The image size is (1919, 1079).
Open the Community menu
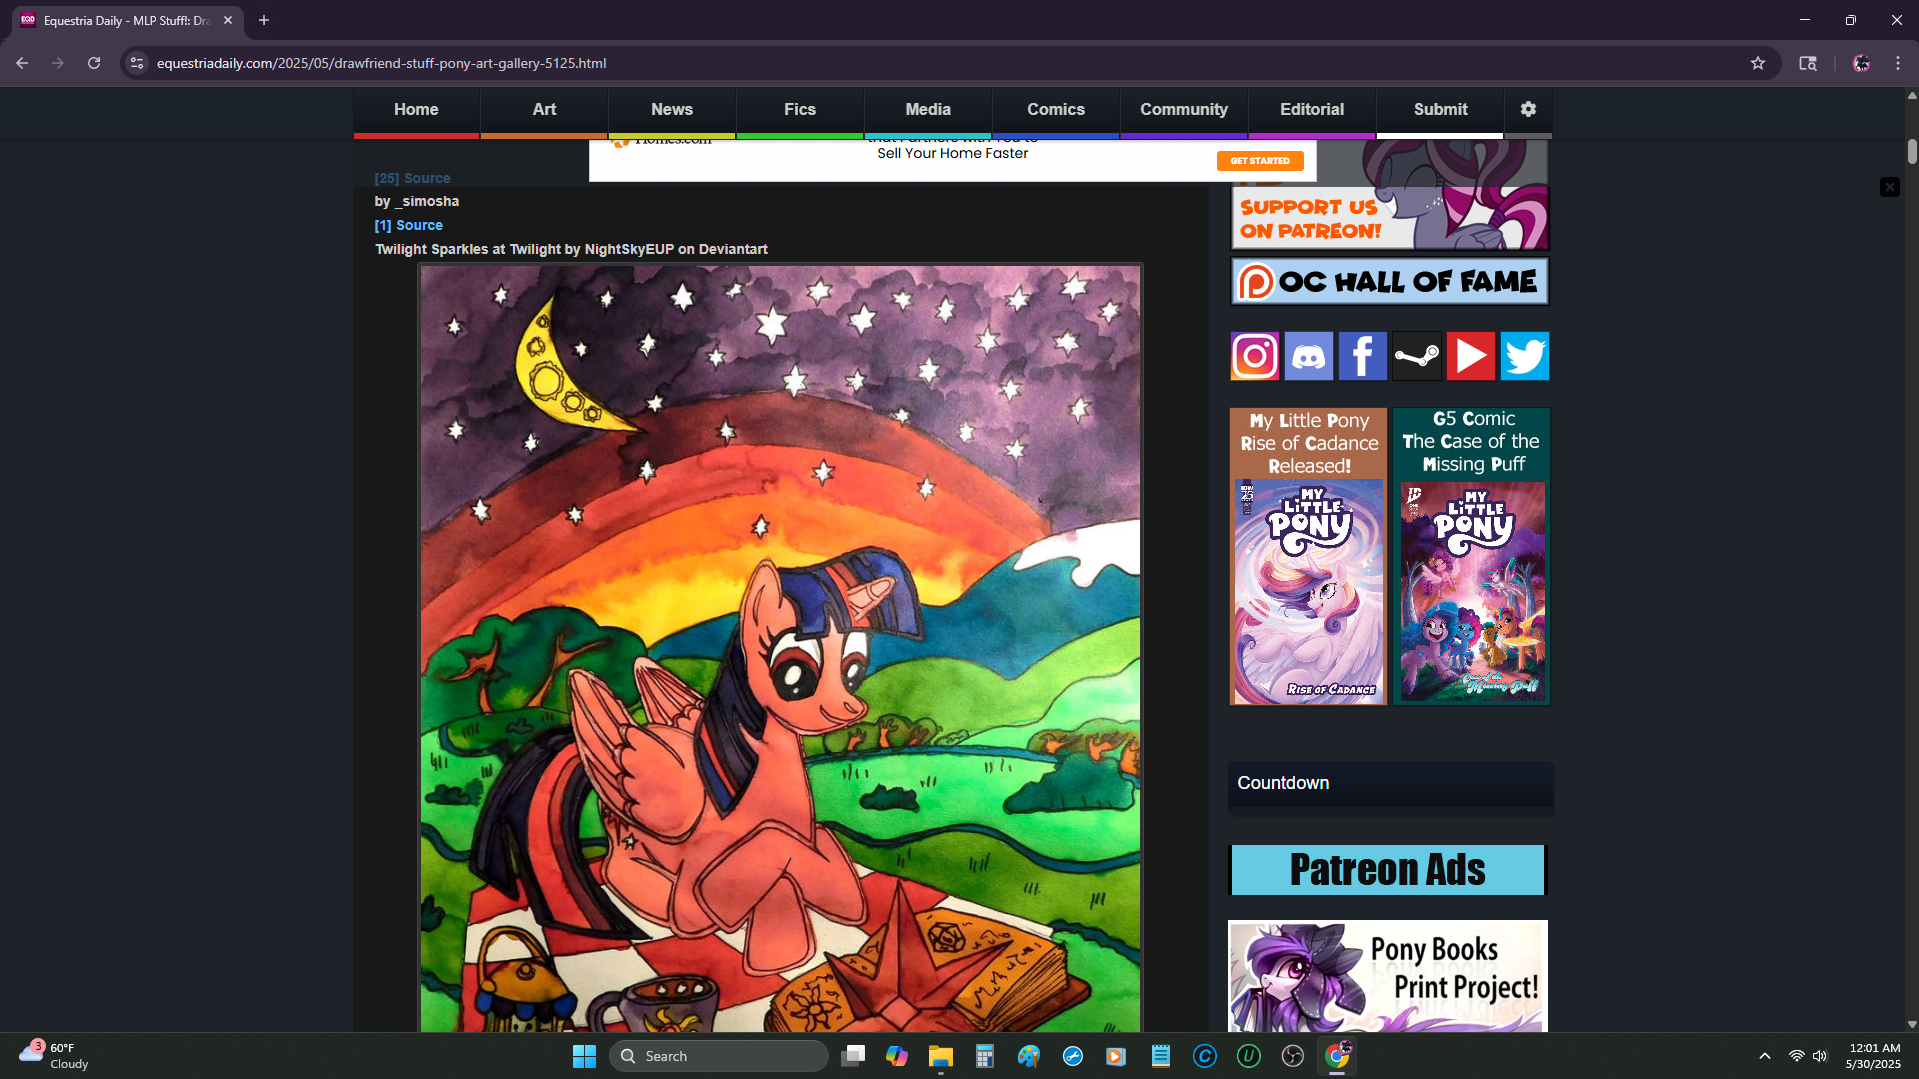tap(1184, 110)
